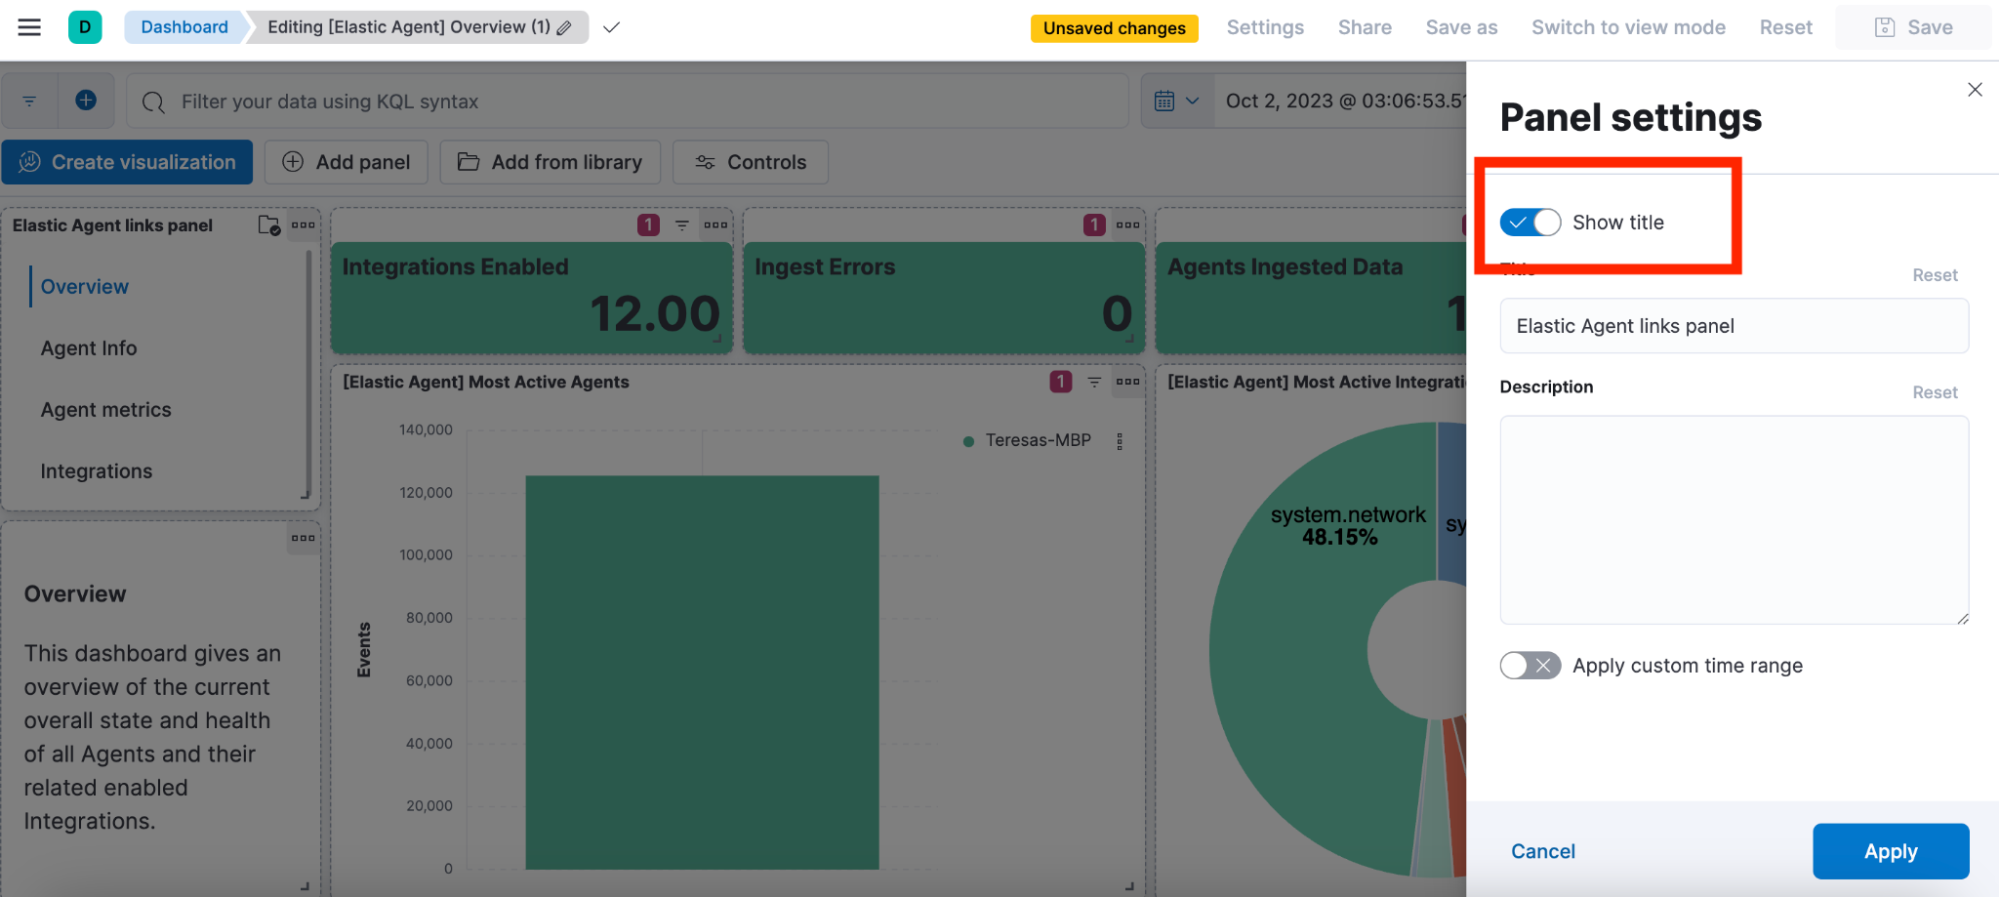
Task: Click the checkmark icon after dashboard title
Action: [x=612, y=27]
